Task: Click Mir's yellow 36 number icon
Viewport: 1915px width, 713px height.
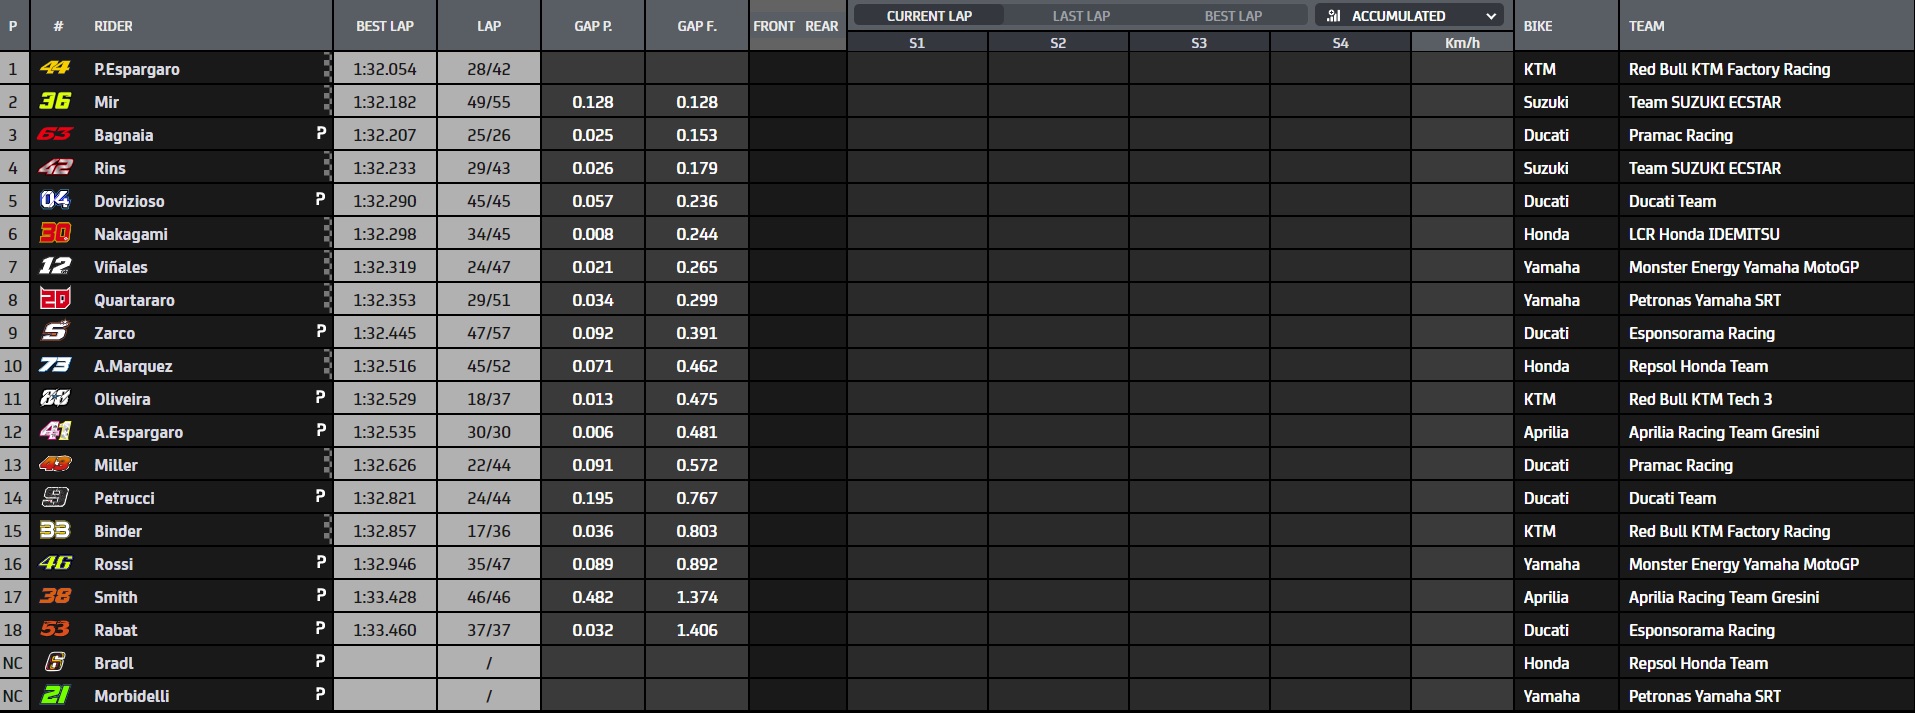Action: pos(55,101)
